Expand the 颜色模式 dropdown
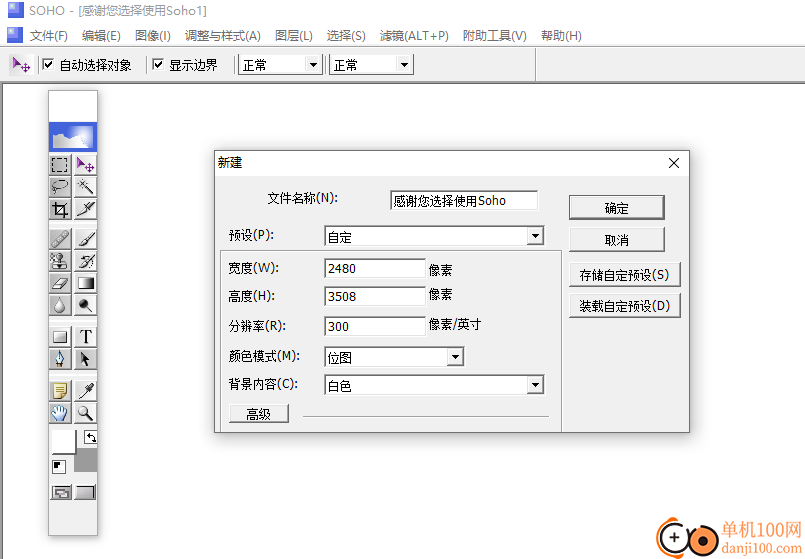Viewport: 805px width, 559px height. tap(455, 357)
